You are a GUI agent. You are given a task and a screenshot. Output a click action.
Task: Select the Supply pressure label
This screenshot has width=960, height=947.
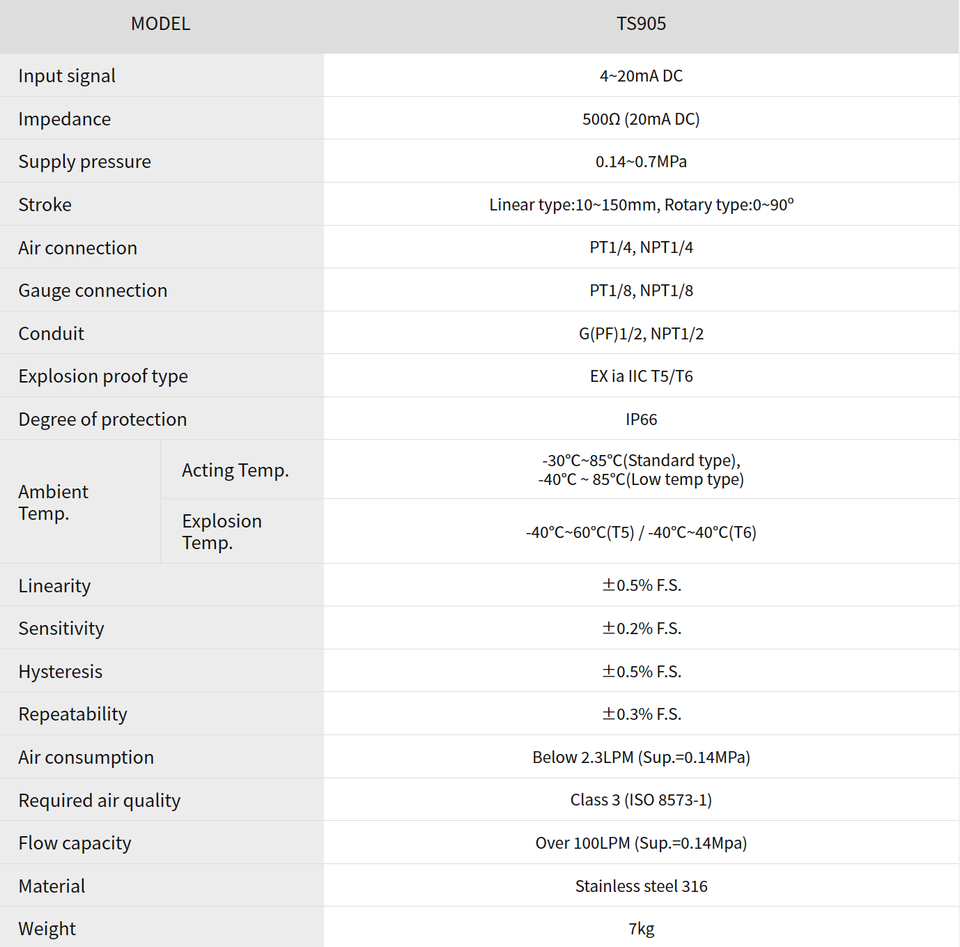(x=85, y=162)
